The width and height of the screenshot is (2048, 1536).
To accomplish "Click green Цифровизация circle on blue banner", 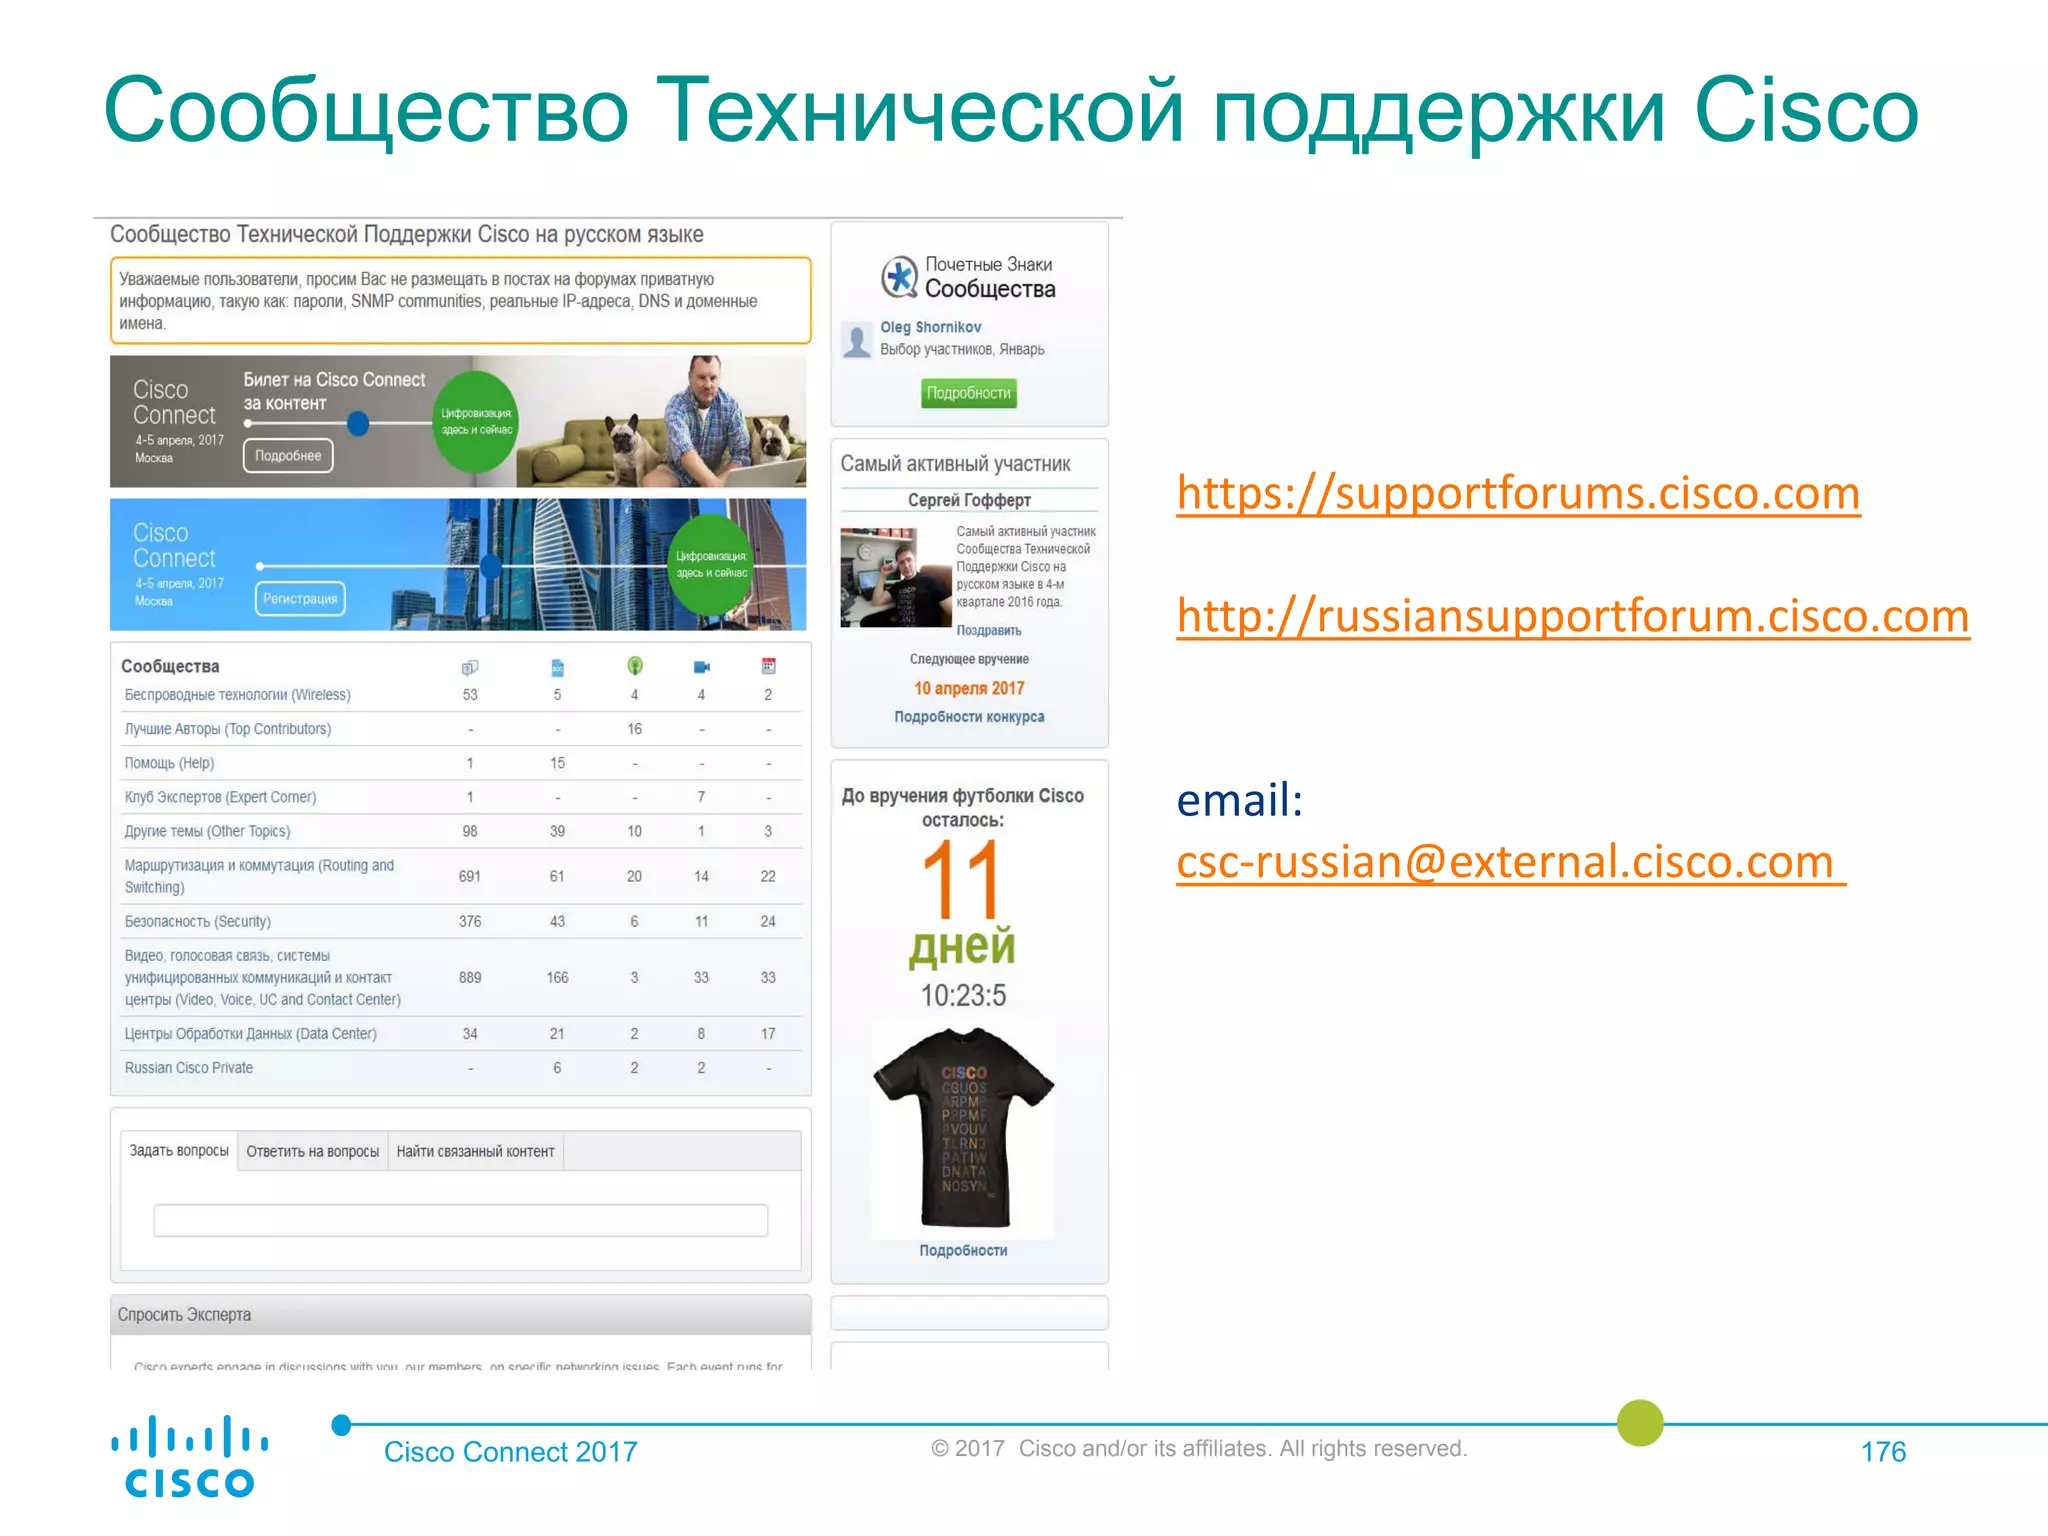I will point(711,565).
